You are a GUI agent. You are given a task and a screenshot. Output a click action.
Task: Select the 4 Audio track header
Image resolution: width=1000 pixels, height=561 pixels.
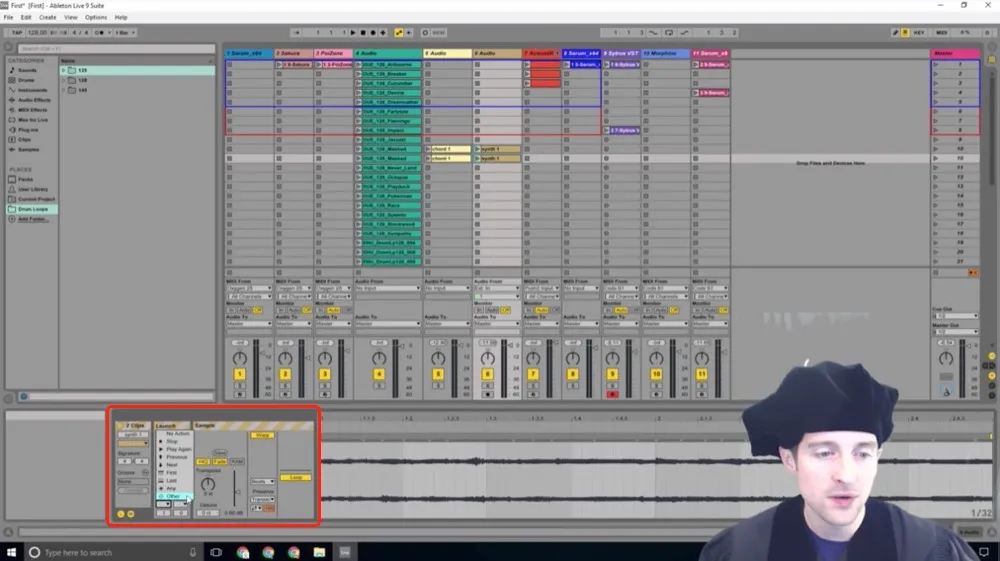pyautogui.click(x=387, y=54)
